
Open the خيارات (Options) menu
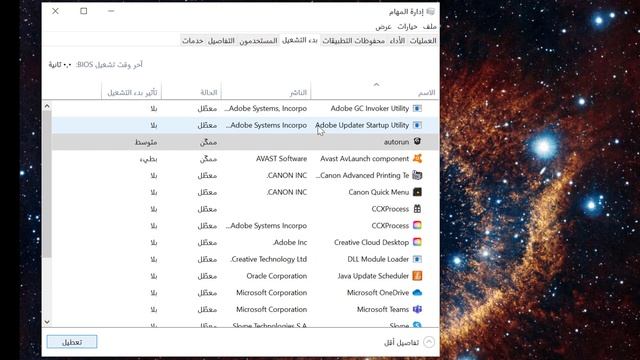[x=407, y=27]
